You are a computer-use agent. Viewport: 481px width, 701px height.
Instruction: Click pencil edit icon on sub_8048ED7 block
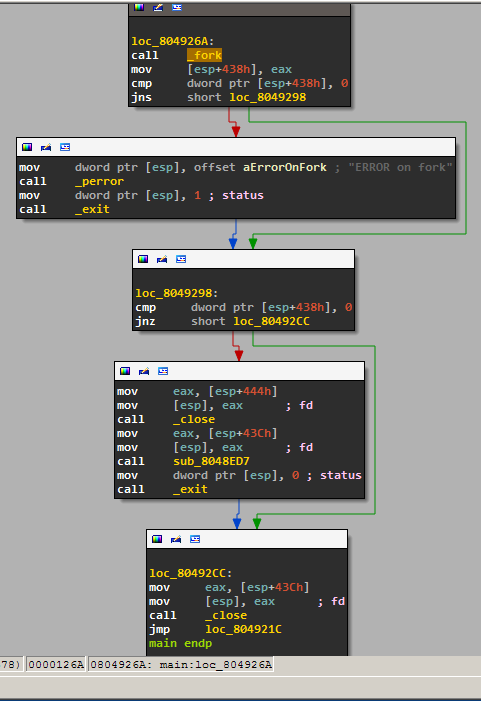pyautogui.click(x=144, y=371)
